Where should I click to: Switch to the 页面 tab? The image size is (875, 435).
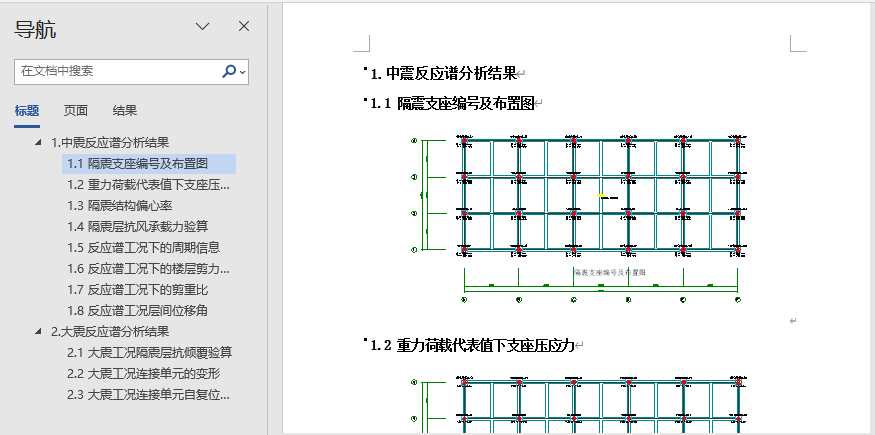click(76, 111)
